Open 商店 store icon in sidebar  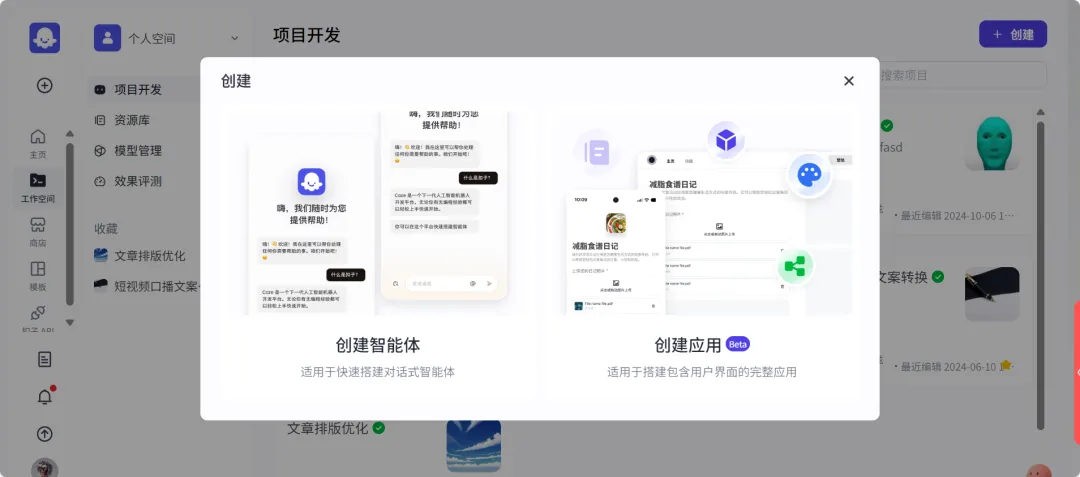tap(38, 225)
